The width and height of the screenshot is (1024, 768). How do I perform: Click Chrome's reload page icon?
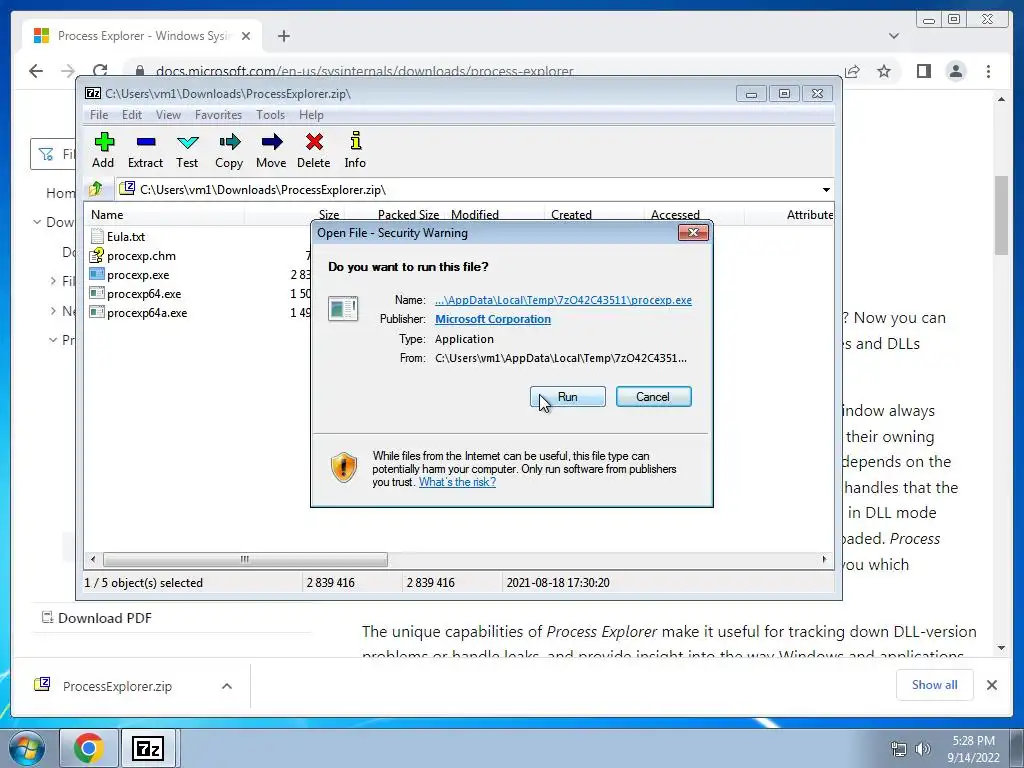coord(100,71)
